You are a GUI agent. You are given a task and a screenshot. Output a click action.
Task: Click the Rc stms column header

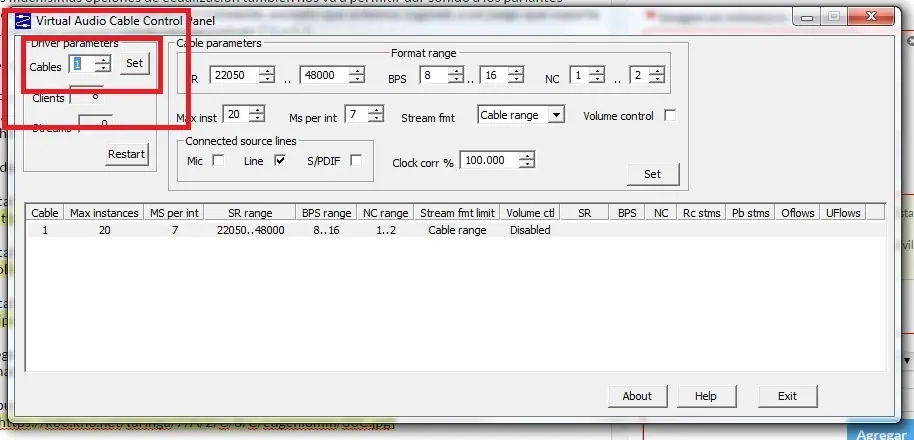pos(702,213)
